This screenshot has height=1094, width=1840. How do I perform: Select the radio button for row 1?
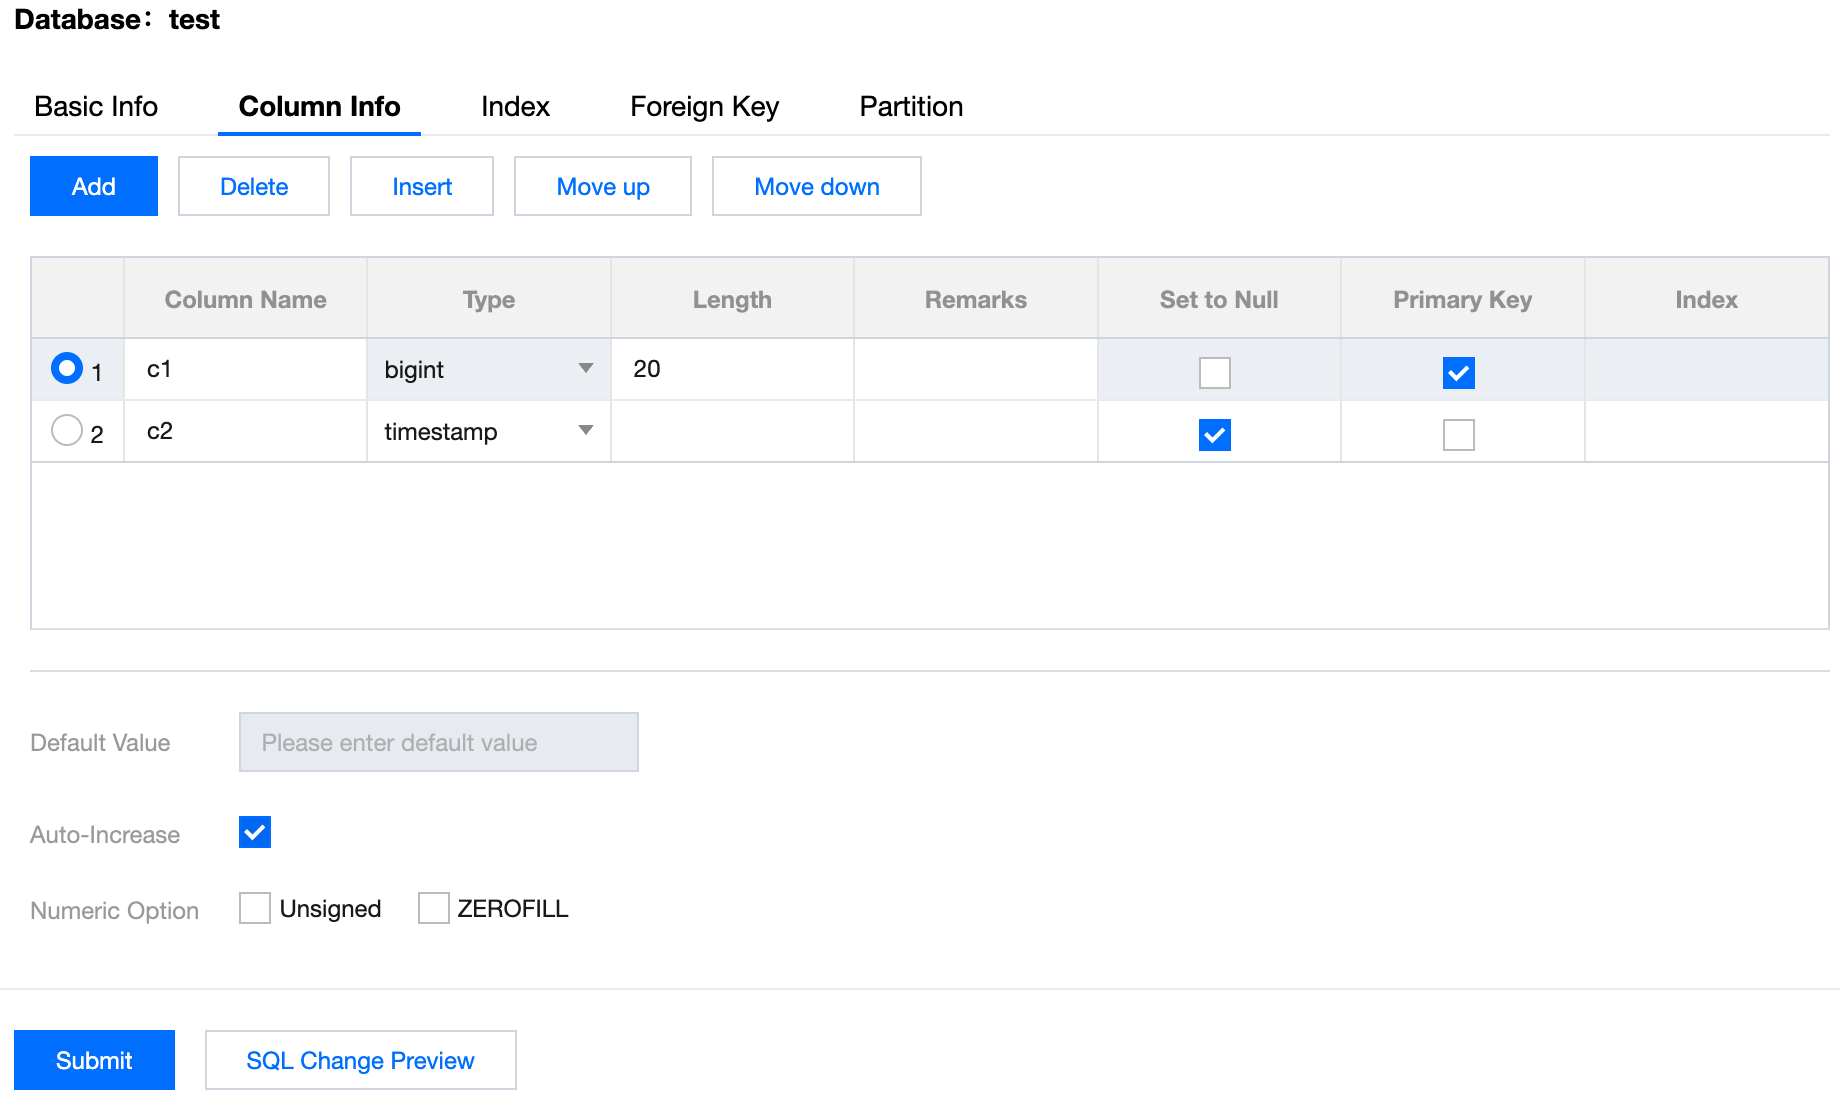[x=67, y=369]
